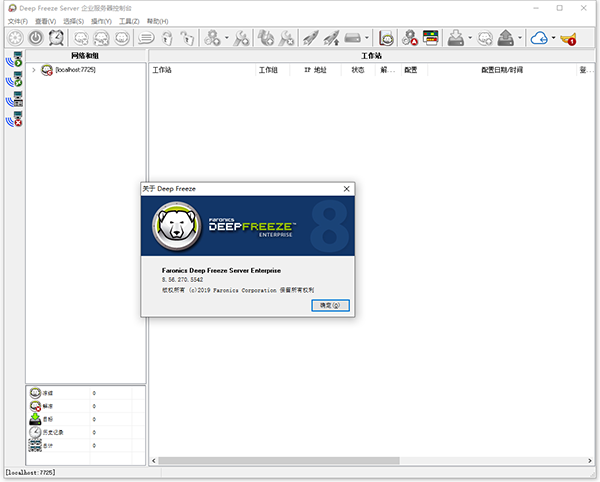Sort by the 配置日期/时间 column header
The image size is (600, 482).
502,70
